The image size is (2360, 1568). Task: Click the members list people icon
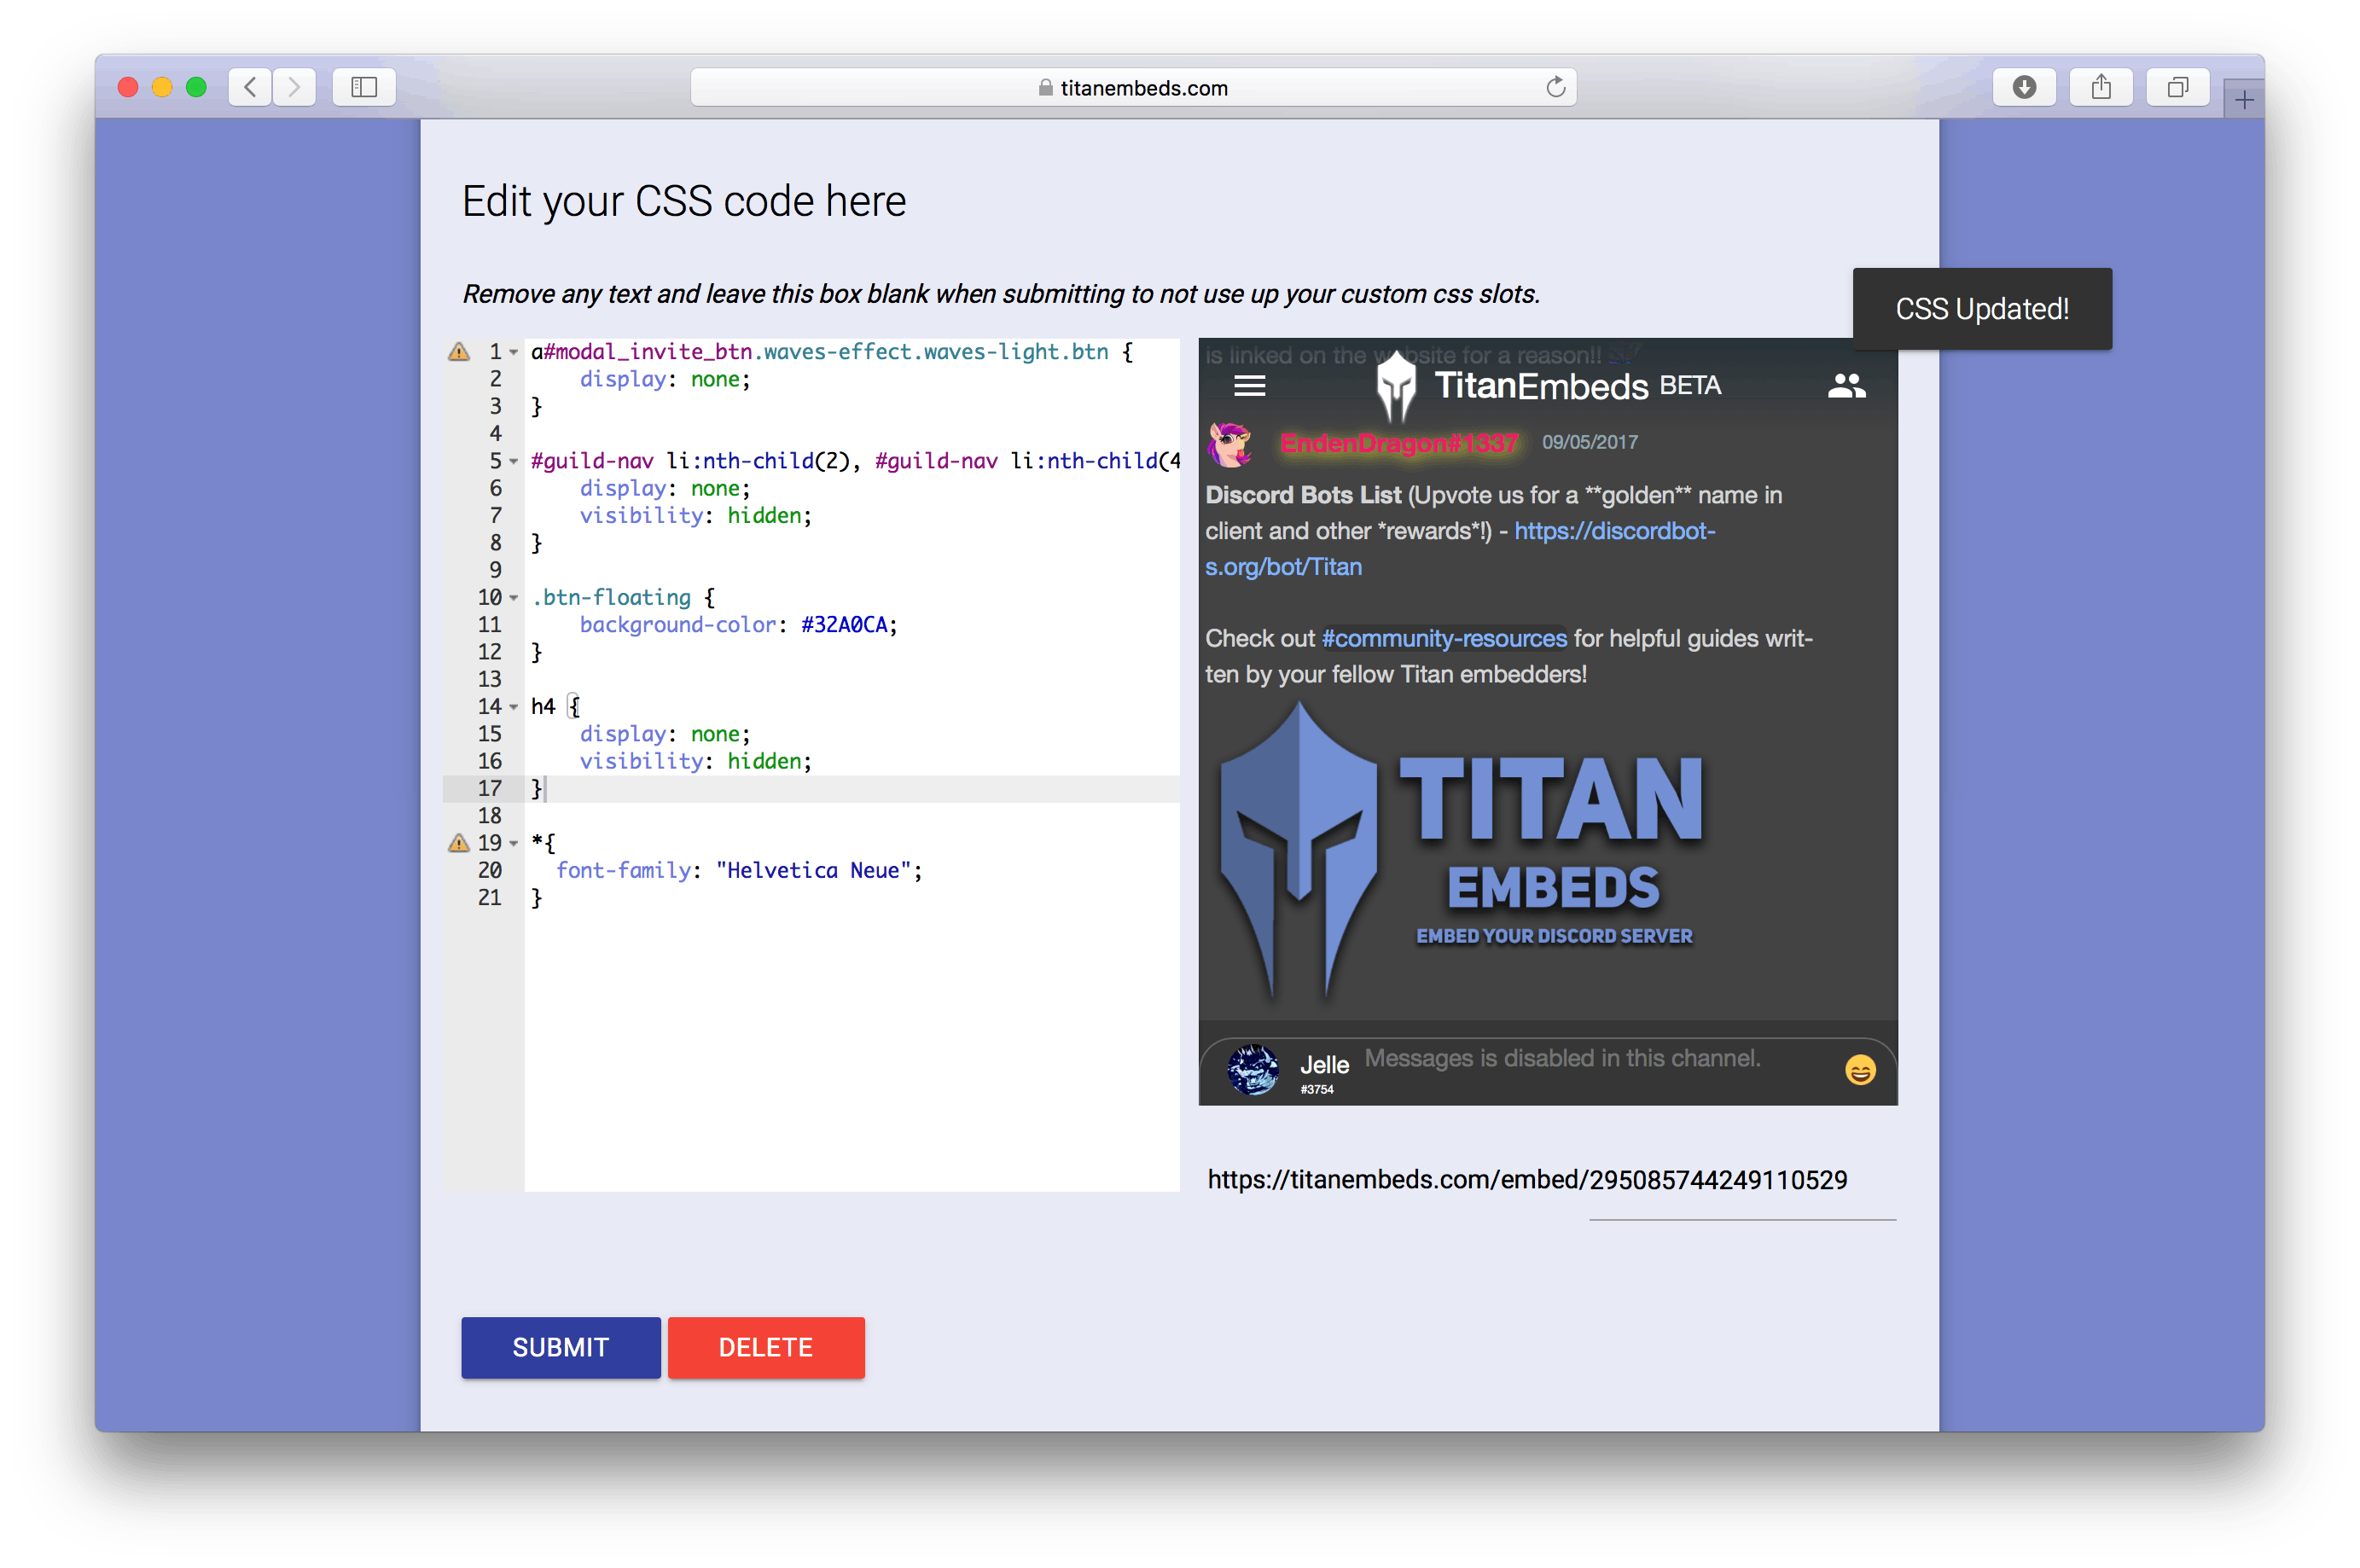pyautogui.click(x=1846, y=386)
